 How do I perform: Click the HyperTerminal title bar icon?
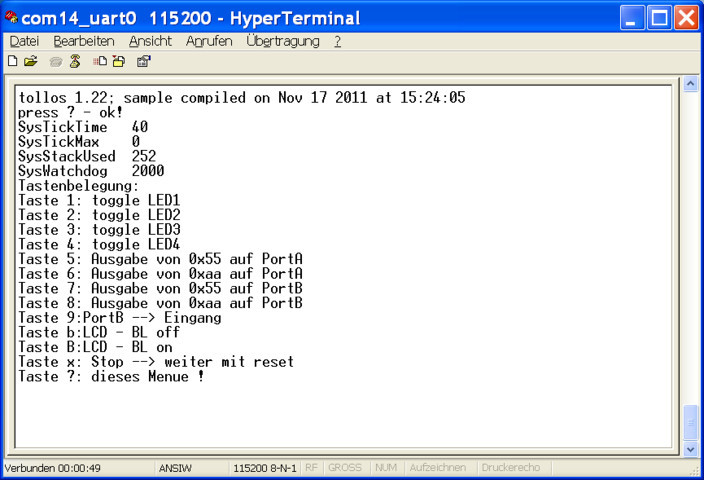coord(11,18)
